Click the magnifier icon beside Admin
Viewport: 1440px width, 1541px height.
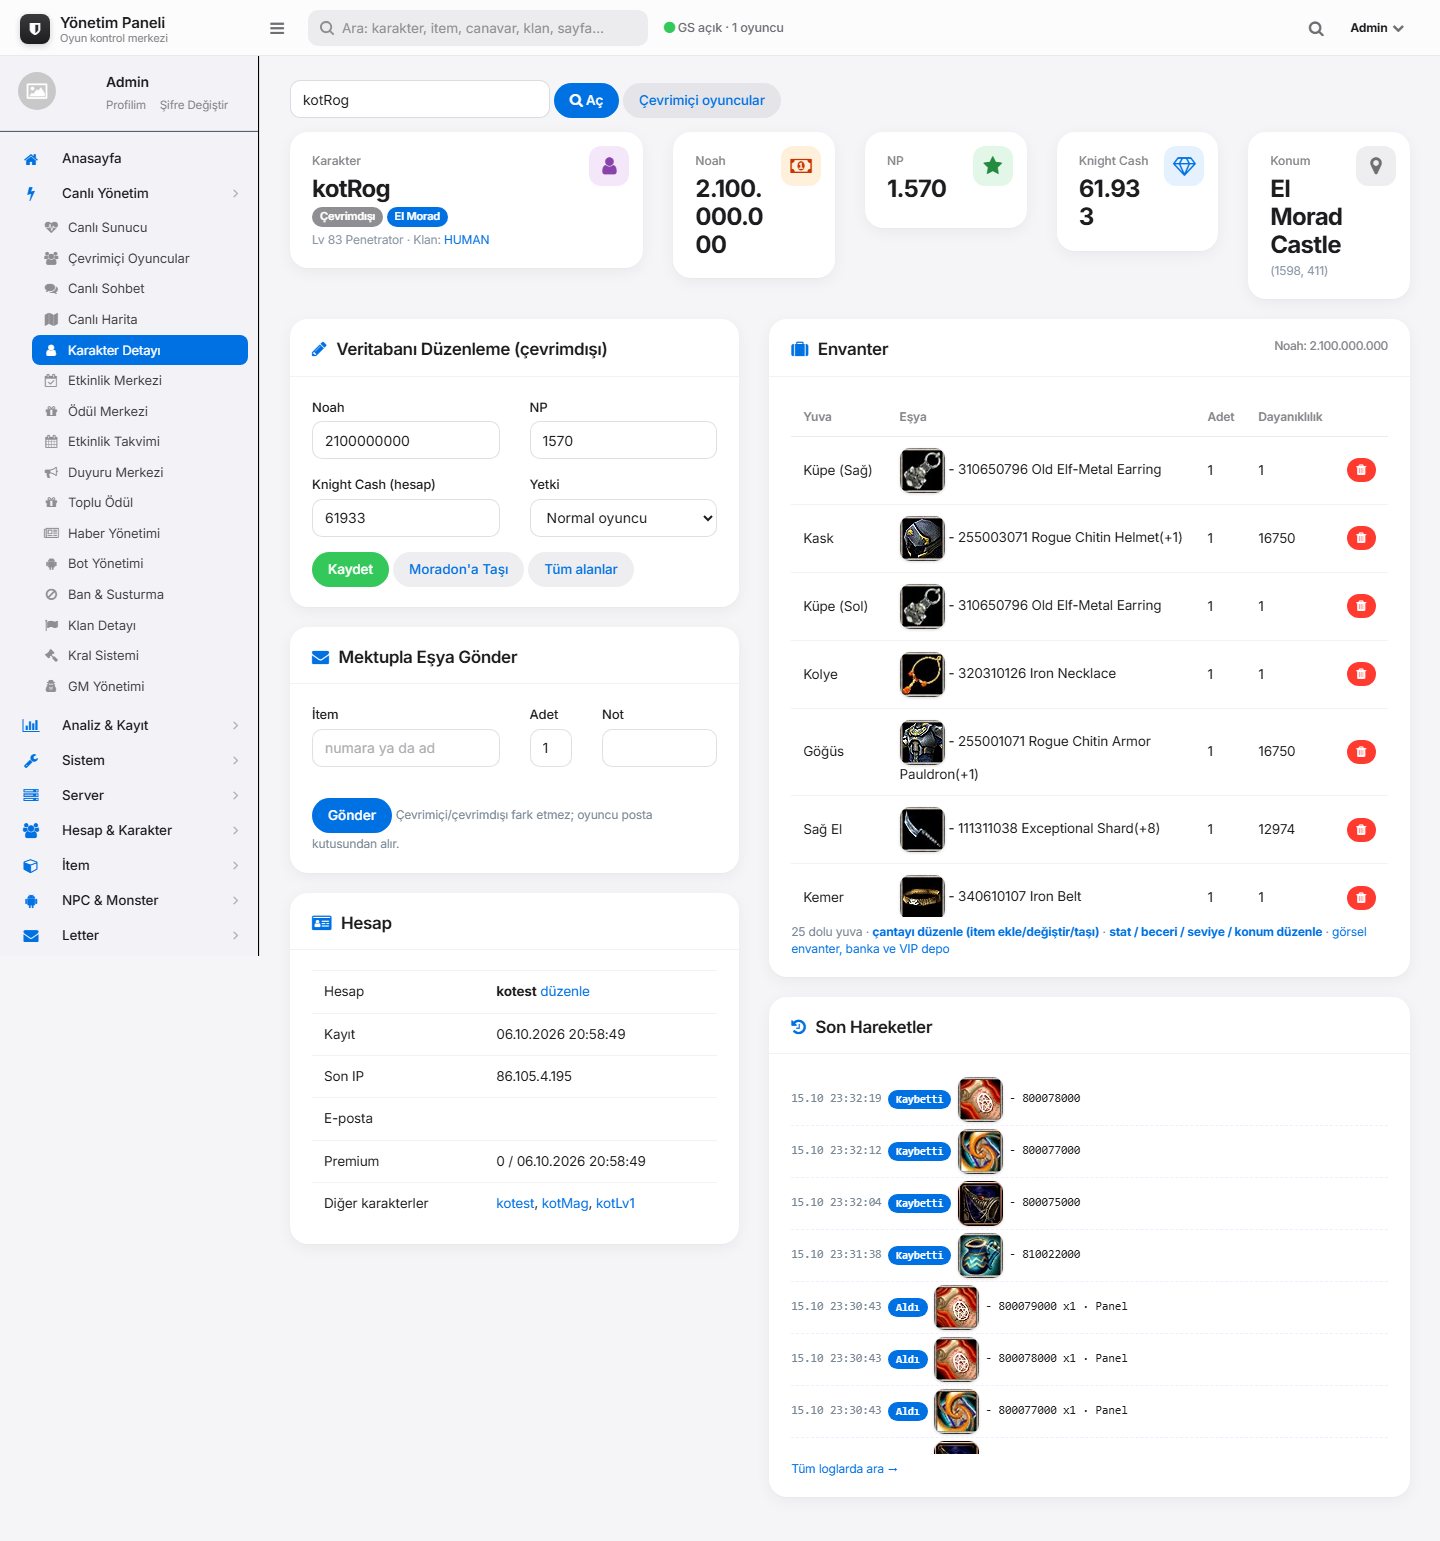pyautogui.click(x=1316, y=28)
